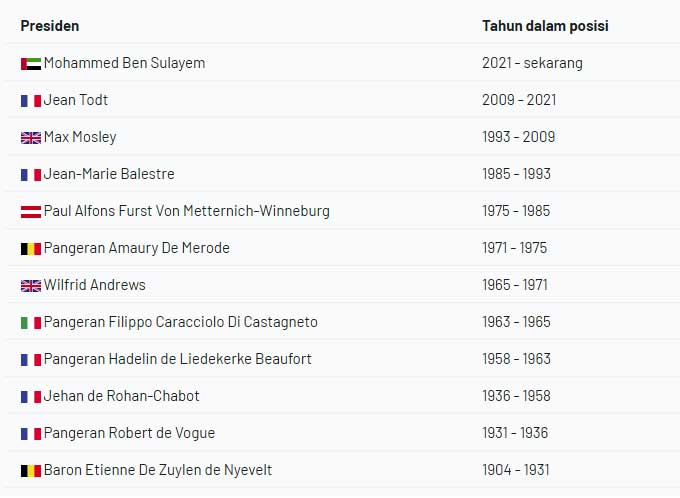This screenshot has height=498, width=680.
Task: Click the UK flag beside Max Mosley
Action: coord(31,138)
